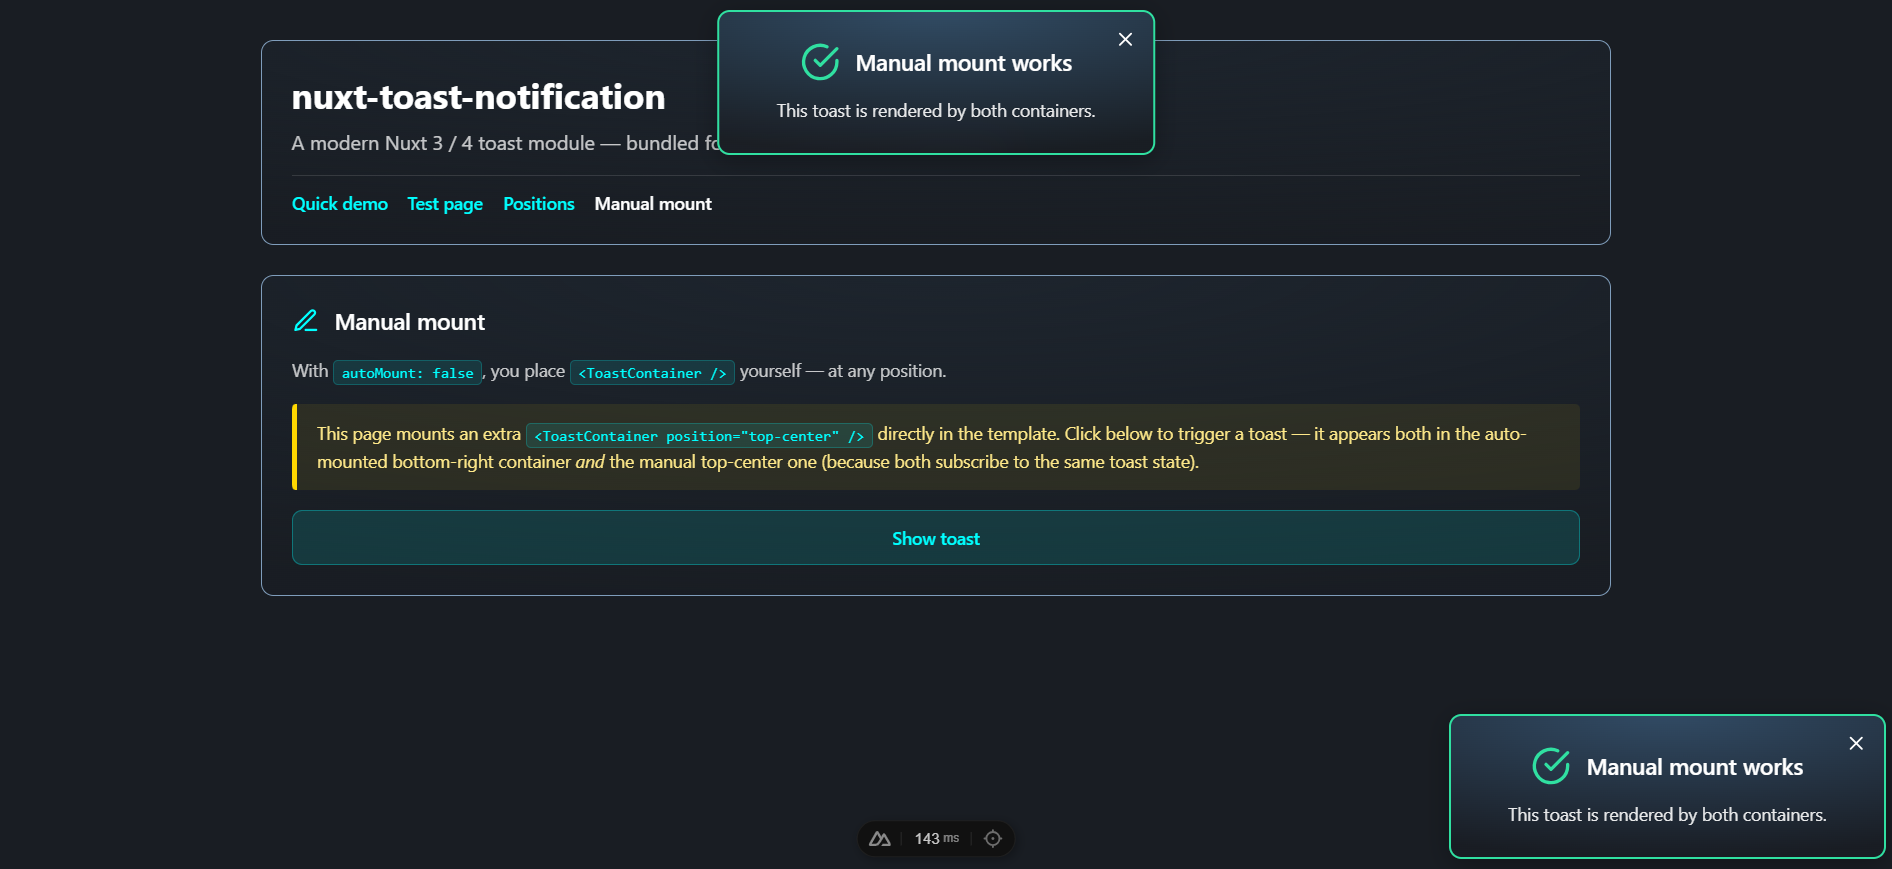Click the '<ToastContainer />' code snippet

click(652, 373)
